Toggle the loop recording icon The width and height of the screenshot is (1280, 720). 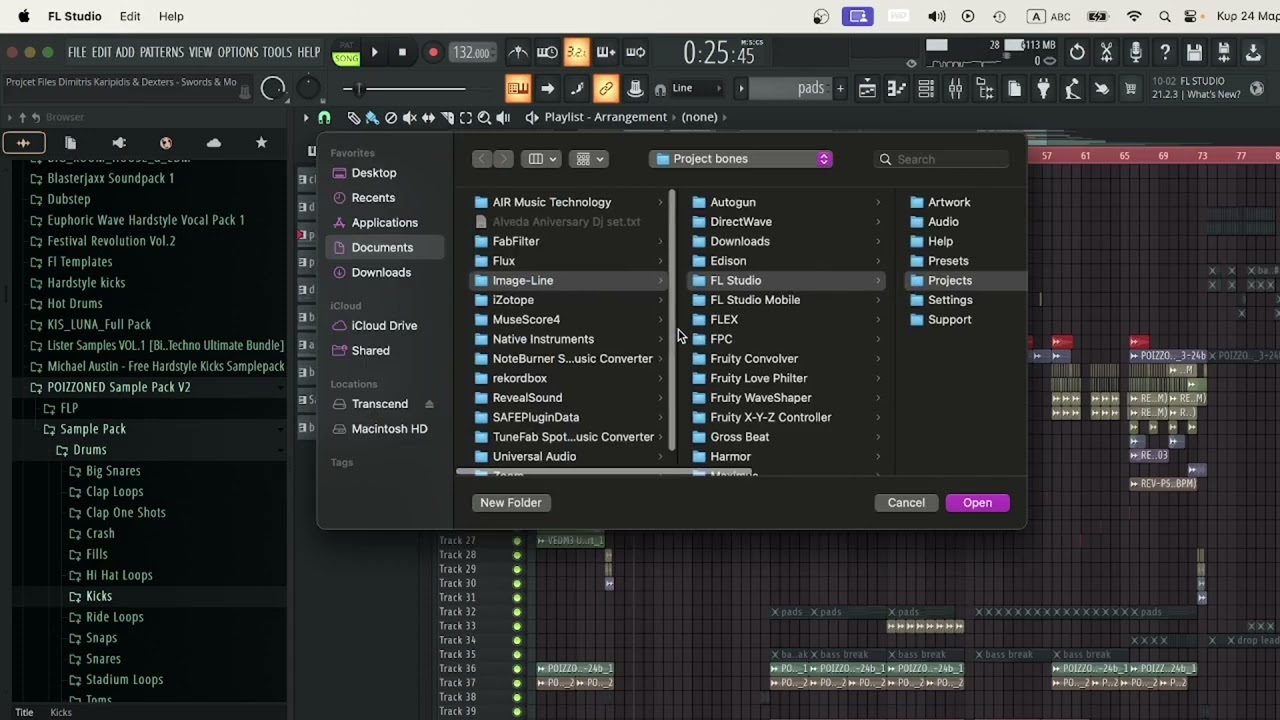tap(635, 52)
